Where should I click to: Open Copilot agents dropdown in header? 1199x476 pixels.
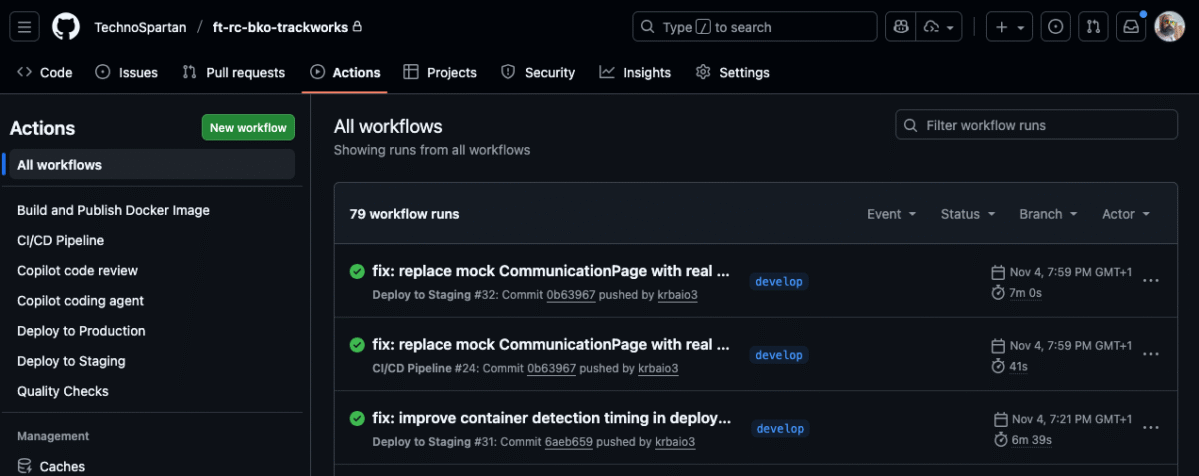click(939, 27)
